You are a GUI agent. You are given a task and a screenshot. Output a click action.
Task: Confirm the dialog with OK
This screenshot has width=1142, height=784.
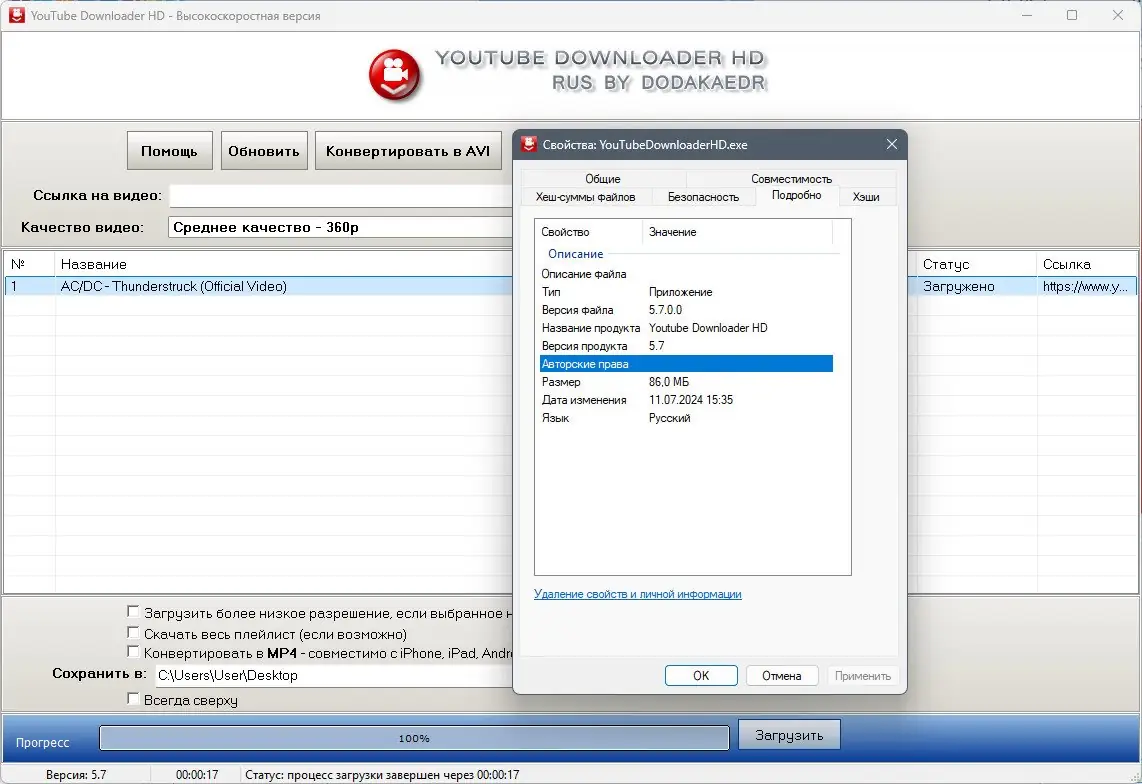701,675
